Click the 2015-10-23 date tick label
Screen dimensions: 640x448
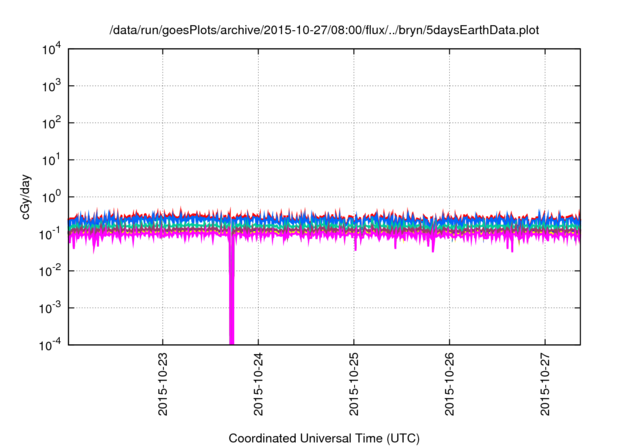pos(163,384)
